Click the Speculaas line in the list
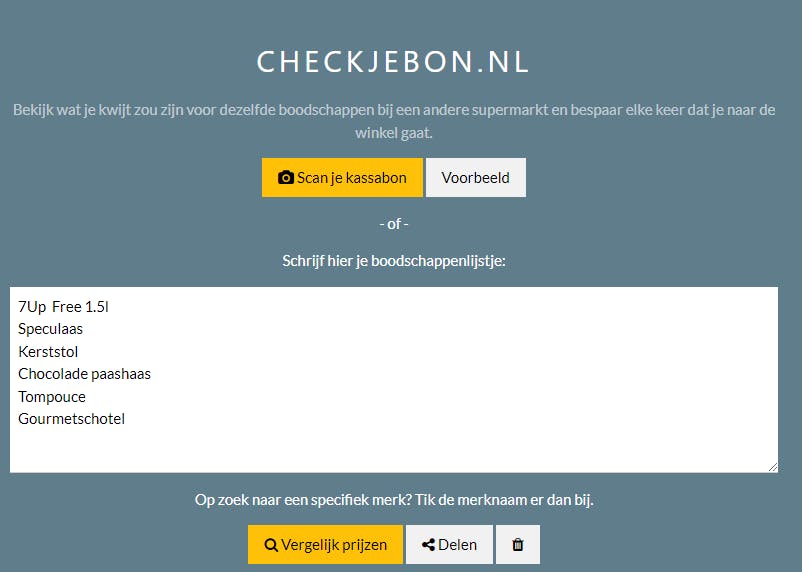The image size is (802, 572). point(50,329)
